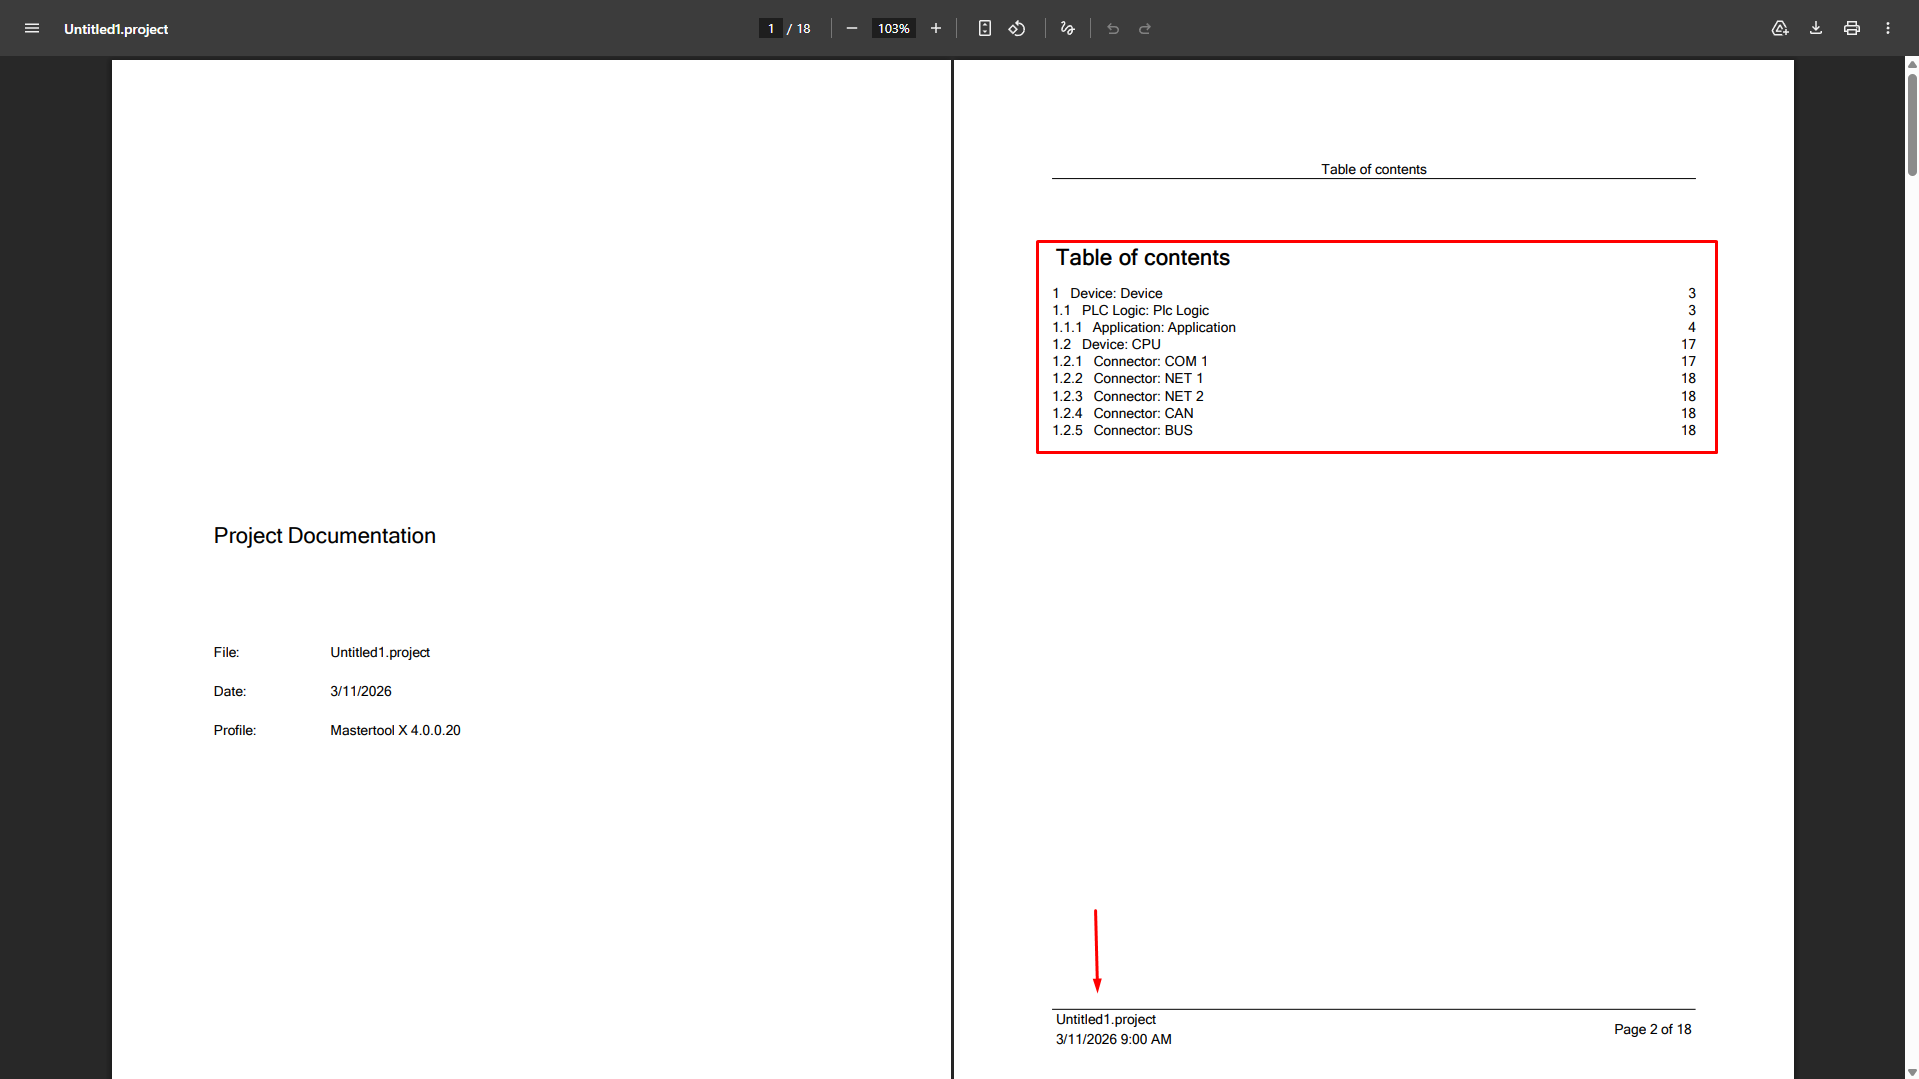Click the undo arrow icon

(1113, 28)
